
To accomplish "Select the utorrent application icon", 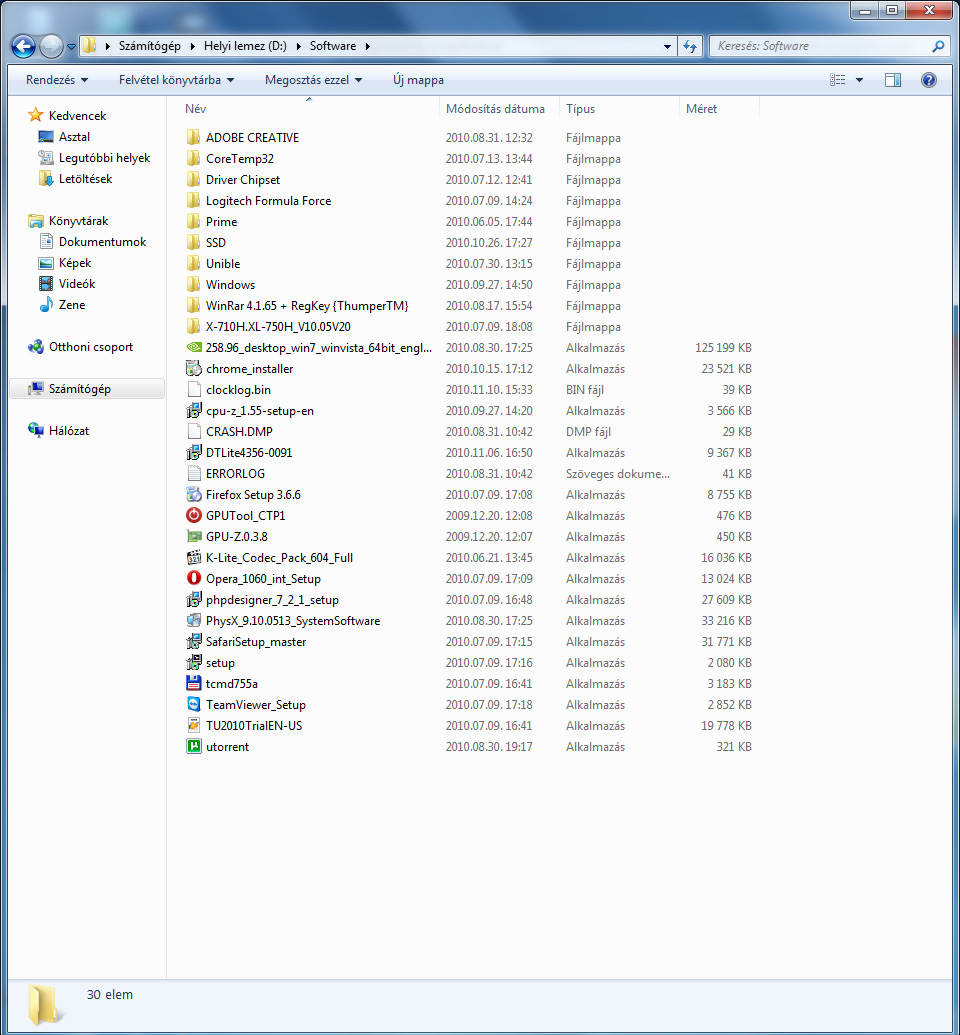I will tap(193, 747).
